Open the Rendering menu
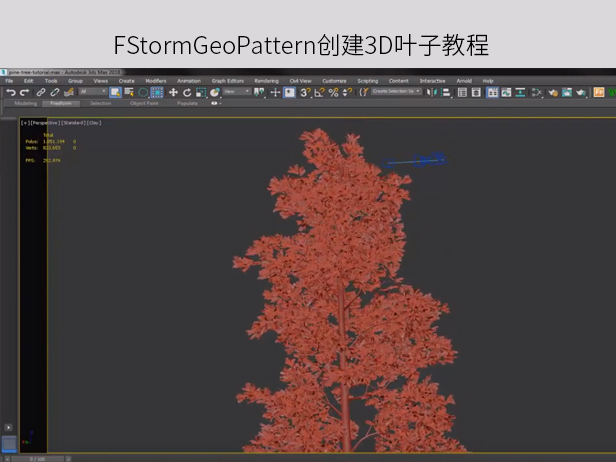Image resolution: width=616 pixels, height=462 pixels. [266, 80]
